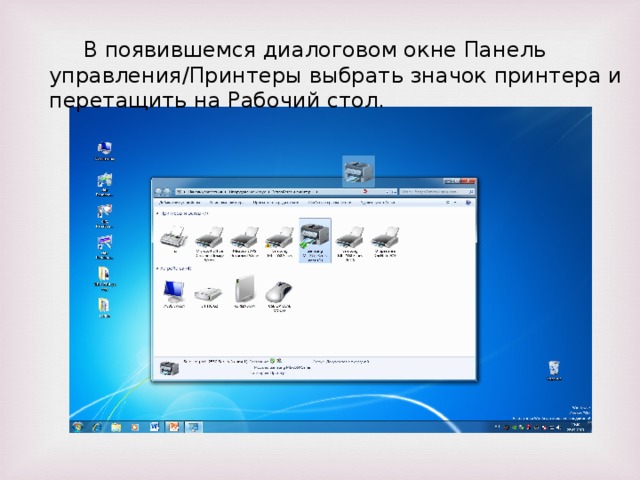This screenshot has width=640, height=480.
Task: Refresh the Devices and Printers address bar
Action: (x=393, y=191)
